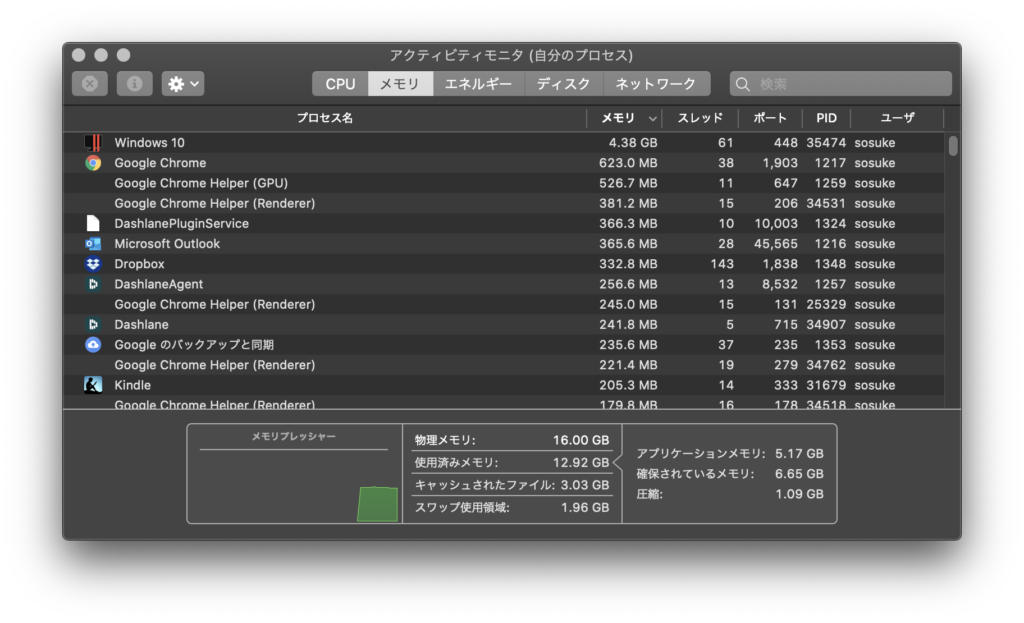The image size is (1024, 623).
Task: Select the Windows 10 process row
Action: pyautogui.click(x=504, y=142)
